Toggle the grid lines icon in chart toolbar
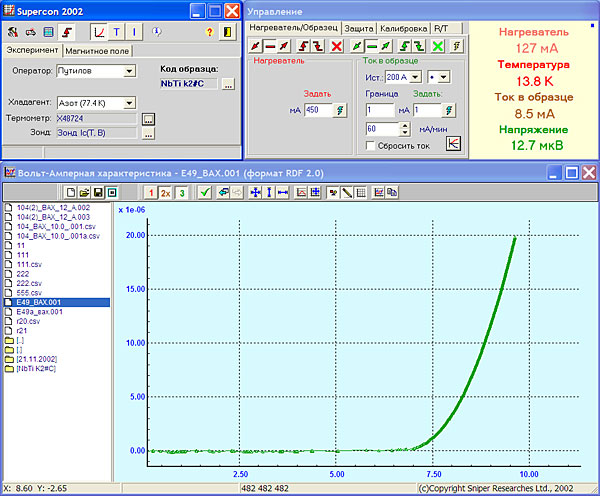The image size is (600, 496). (x=360, y=193)
